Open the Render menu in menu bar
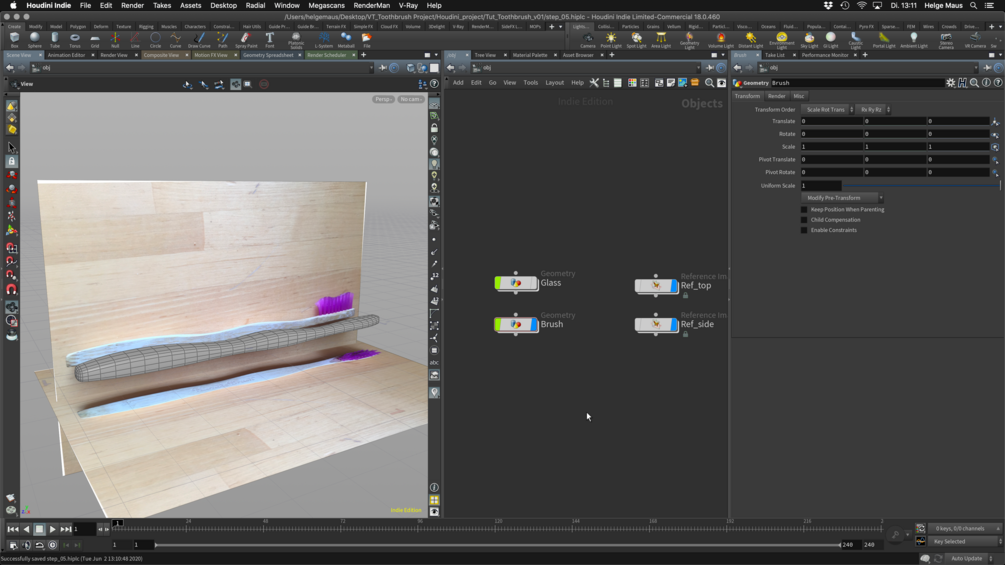 click(132, 5)
